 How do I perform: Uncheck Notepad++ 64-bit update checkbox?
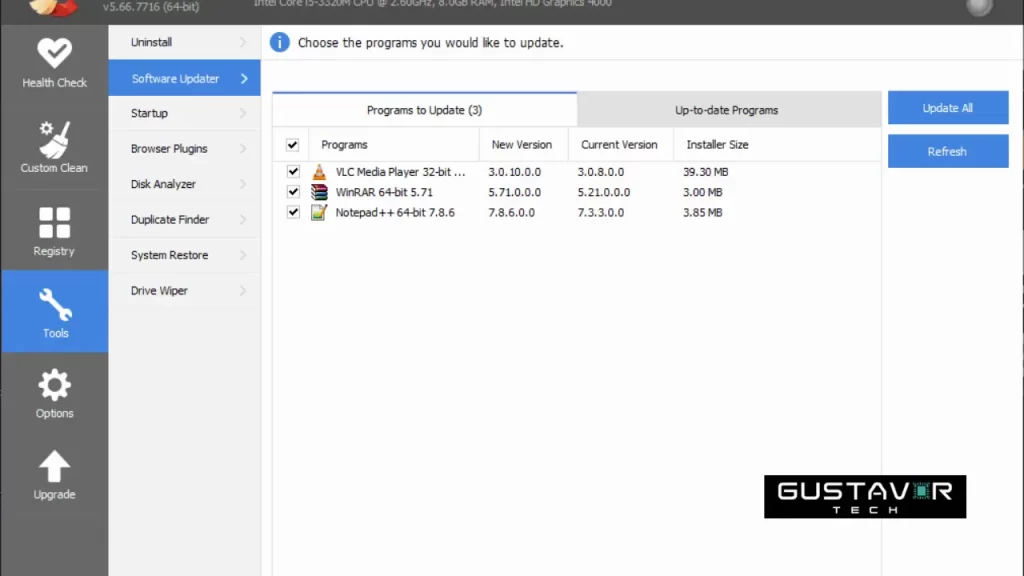point(293,212)
